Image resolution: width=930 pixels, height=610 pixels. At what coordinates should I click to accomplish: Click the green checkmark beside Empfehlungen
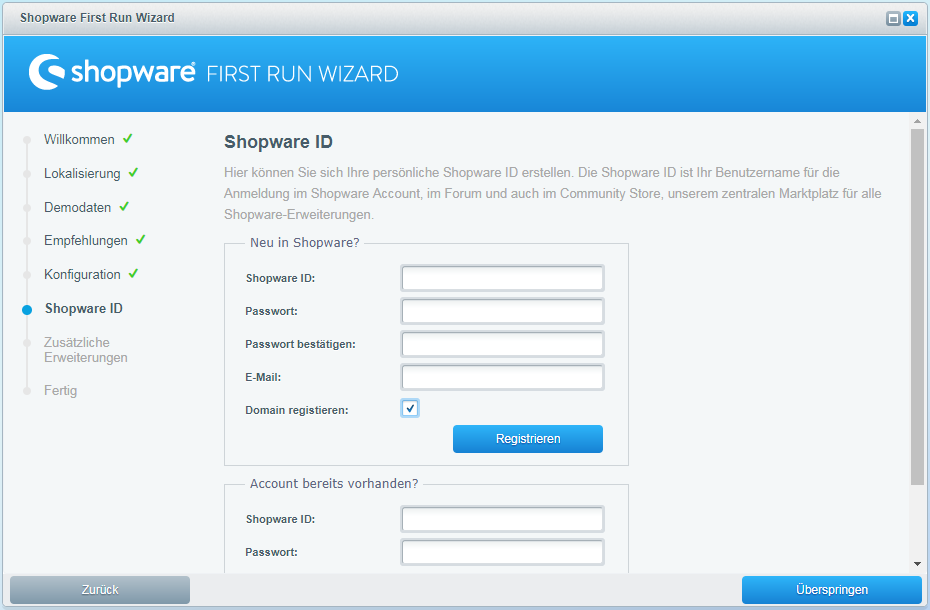[x=141, y=240]
